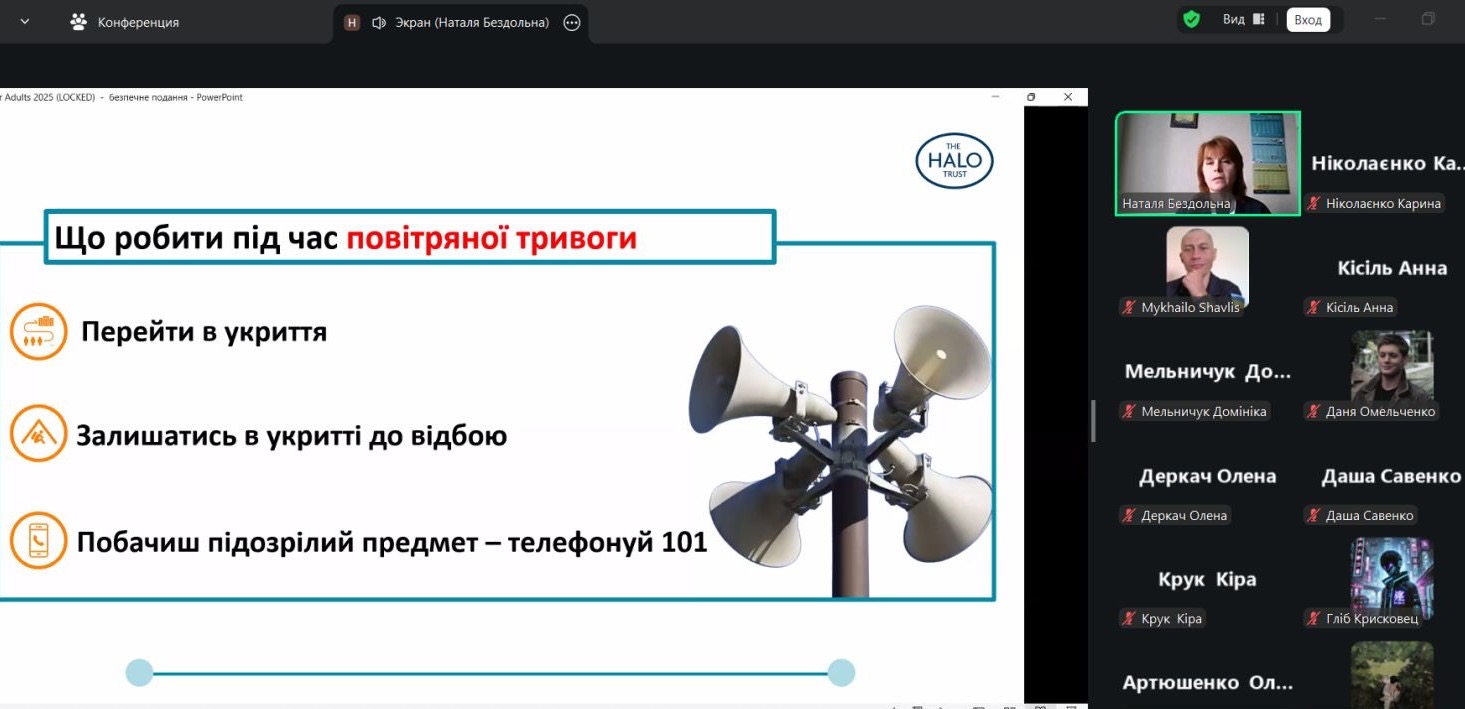1465x709 pixels.
Task: Click the left circle marker on slide timeline
Action: 139,673
